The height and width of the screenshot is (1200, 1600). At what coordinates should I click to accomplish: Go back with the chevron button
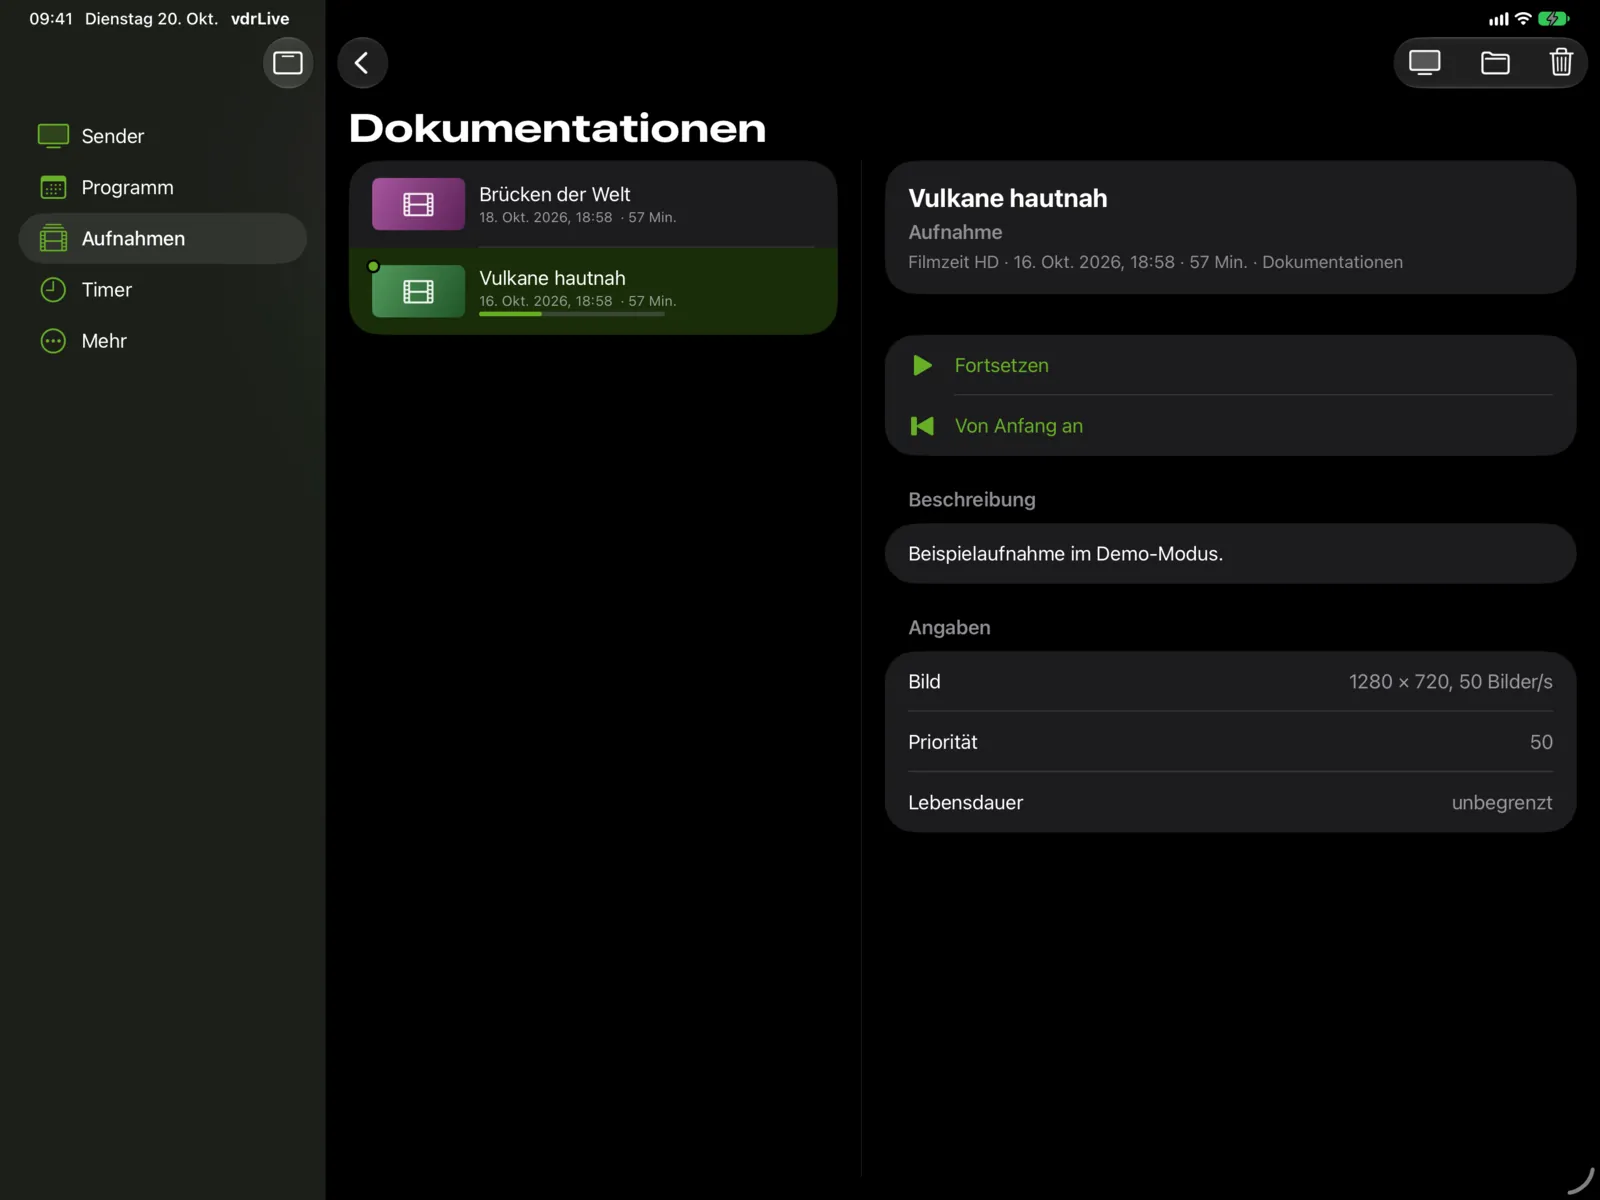pos(362,63)
